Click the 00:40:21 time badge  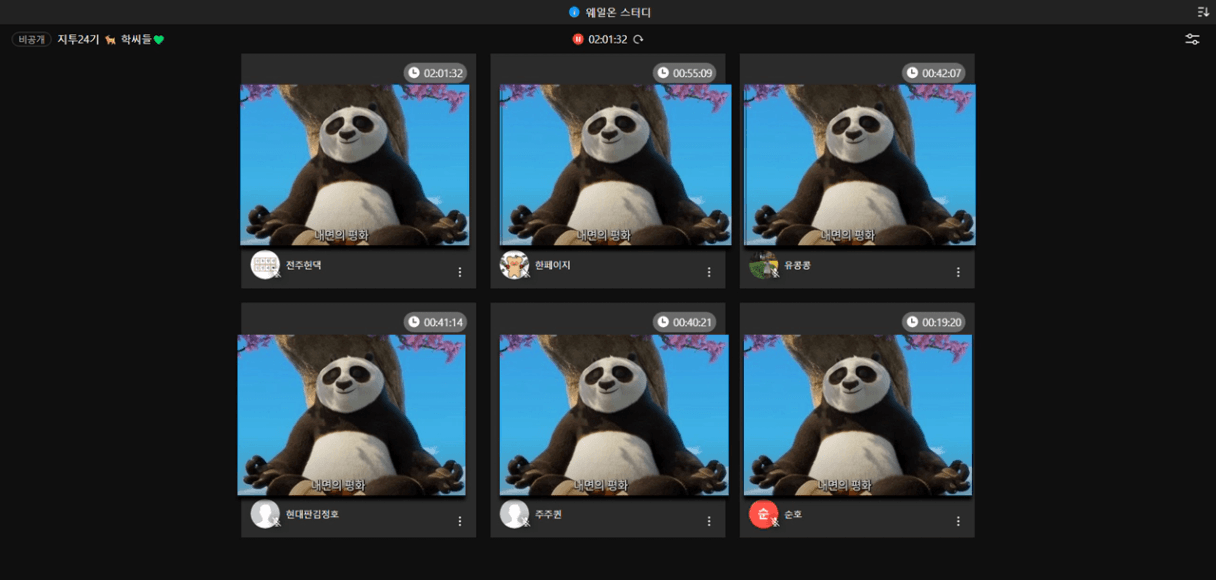click(684, 322)
